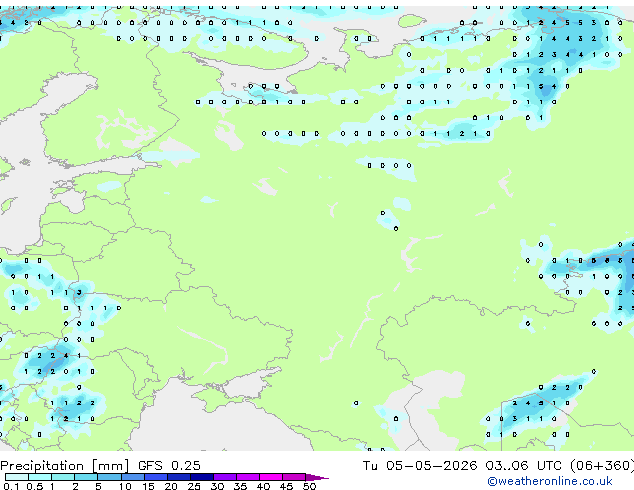Click the 25–30 mm navy legend swatch
This screenshot has height=490, width=634.
tap(201, 477)
